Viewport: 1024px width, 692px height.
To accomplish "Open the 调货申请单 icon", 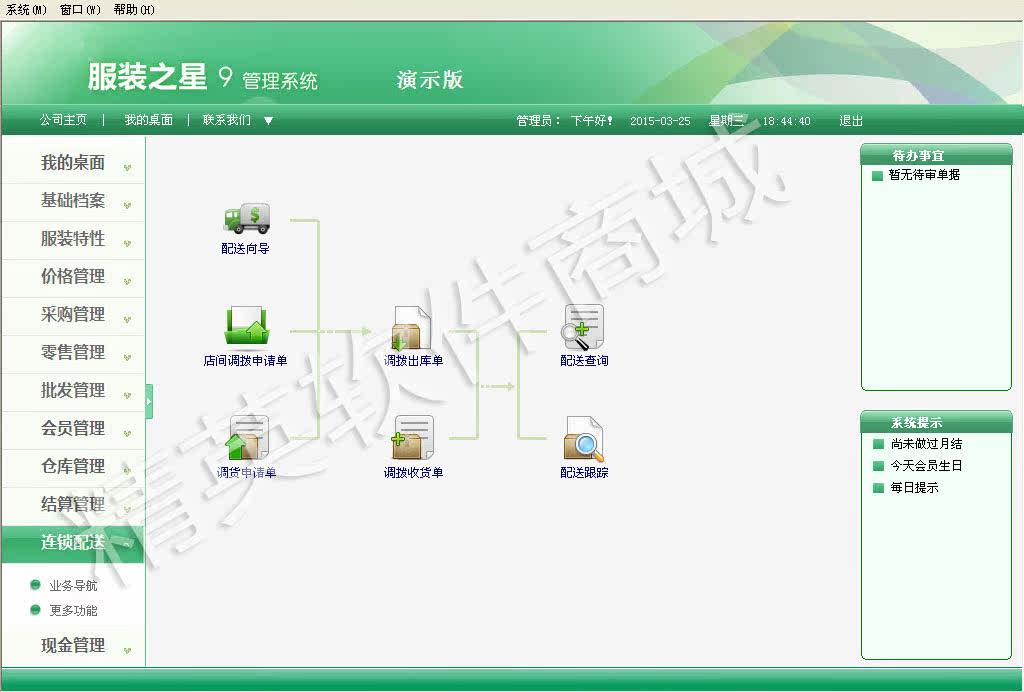I will coord(246,437).
